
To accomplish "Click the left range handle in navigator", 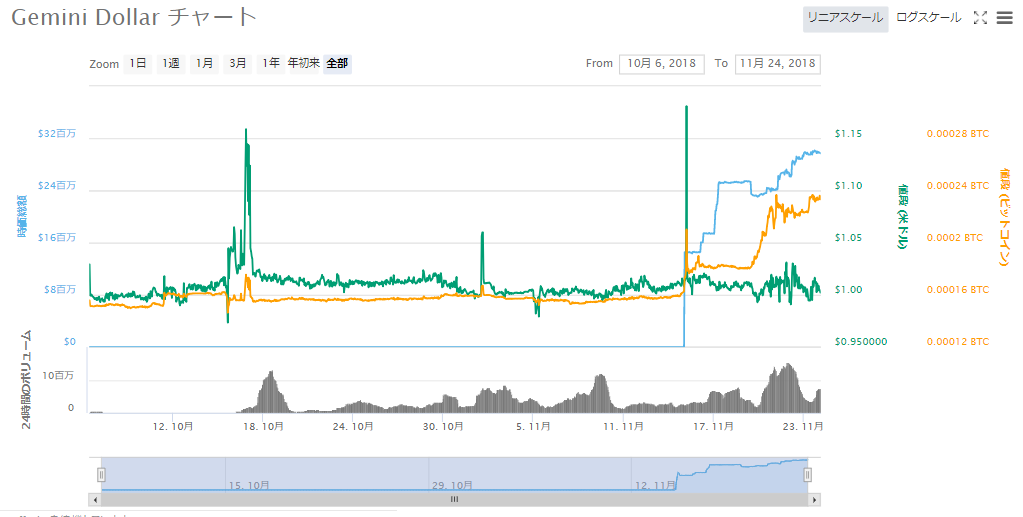I will [101, 474].
